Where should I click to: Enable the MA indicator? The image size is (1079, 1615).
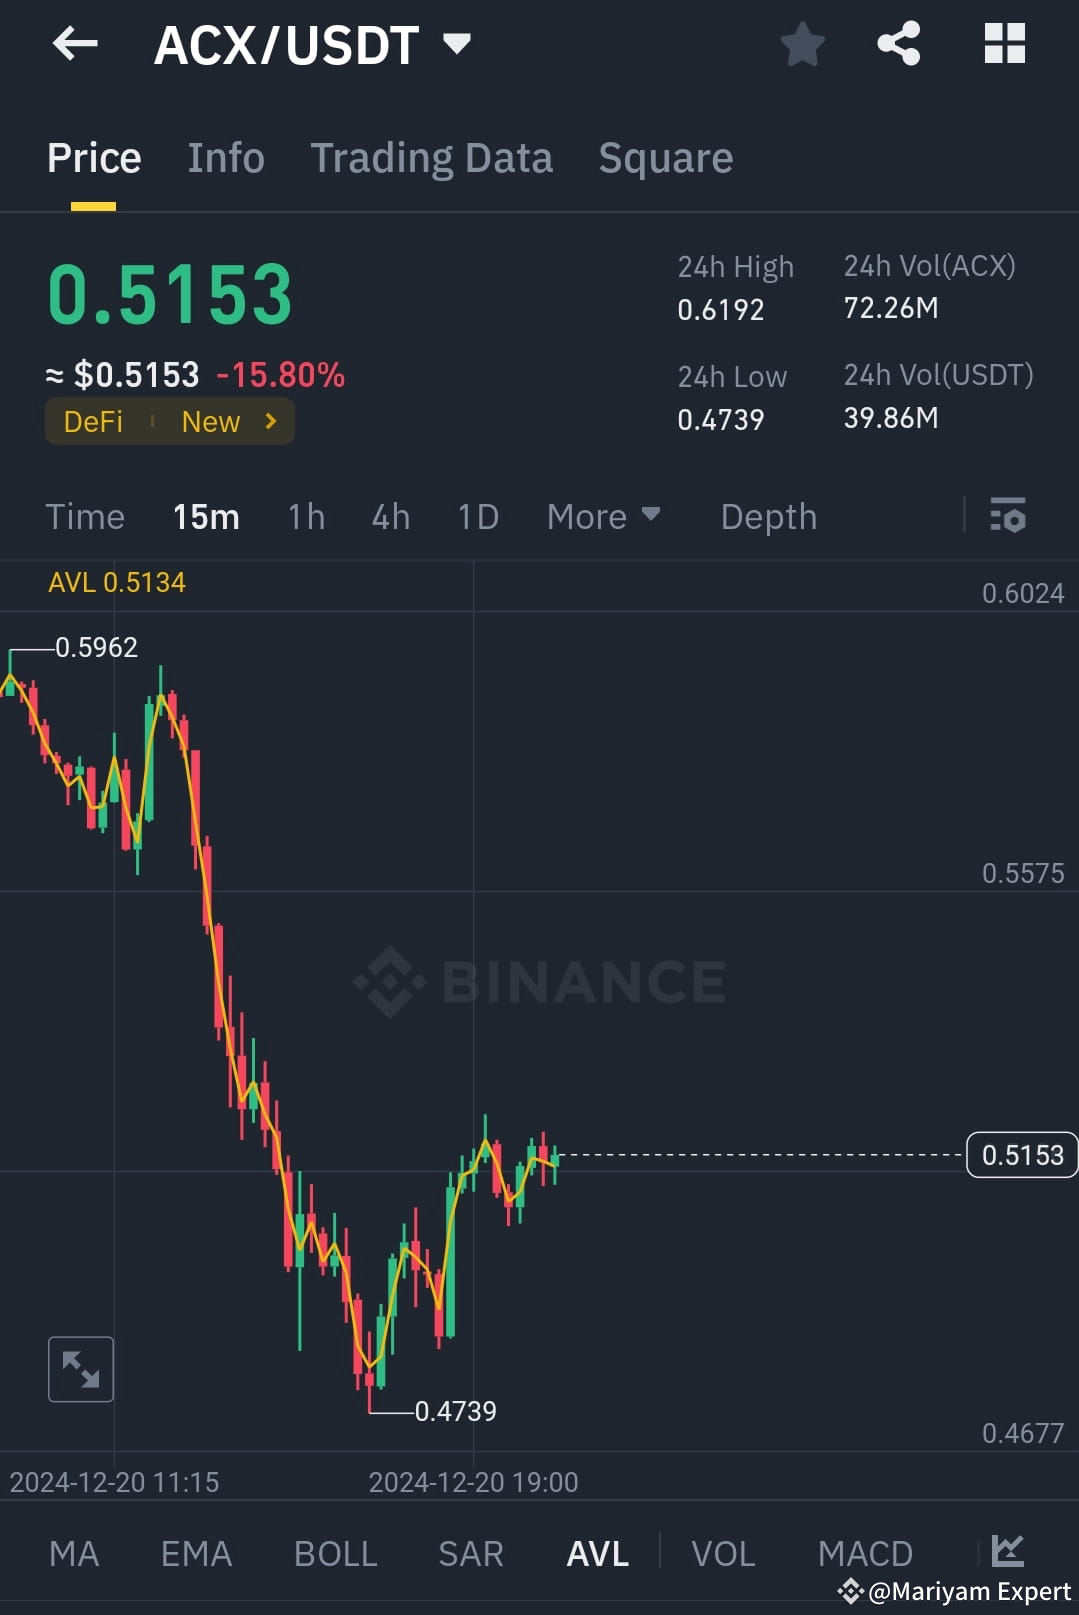tap(73, 1553)
